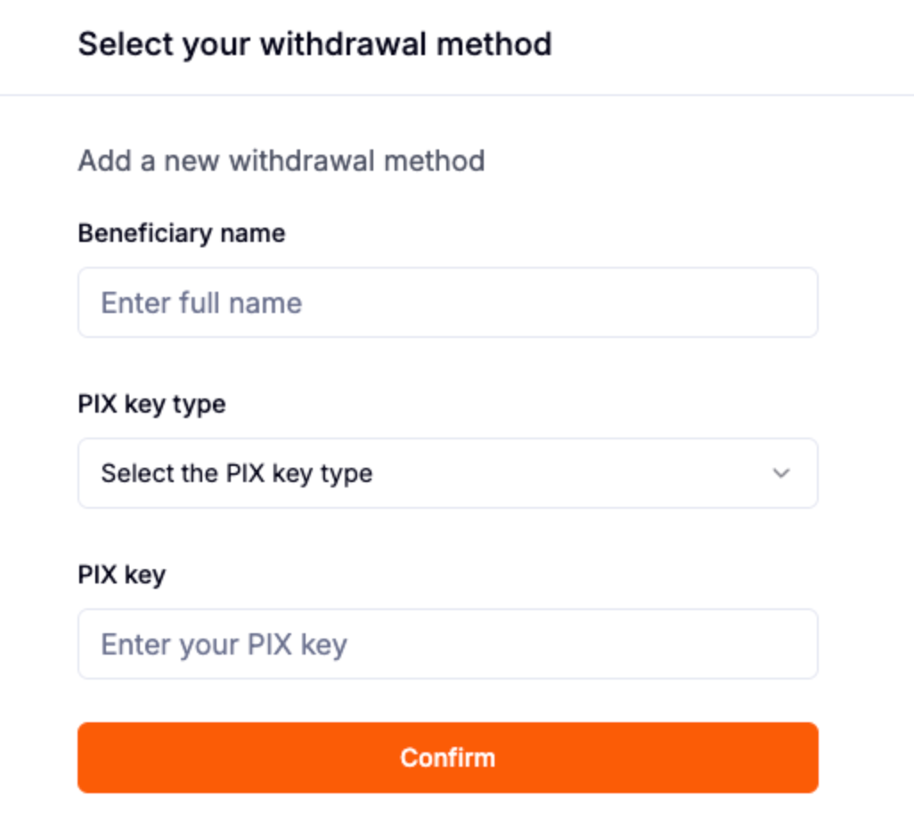Click the "Add a new withdrawal method" subtitle
Viewport: 914px width, 820px height.
pos(281,161)
